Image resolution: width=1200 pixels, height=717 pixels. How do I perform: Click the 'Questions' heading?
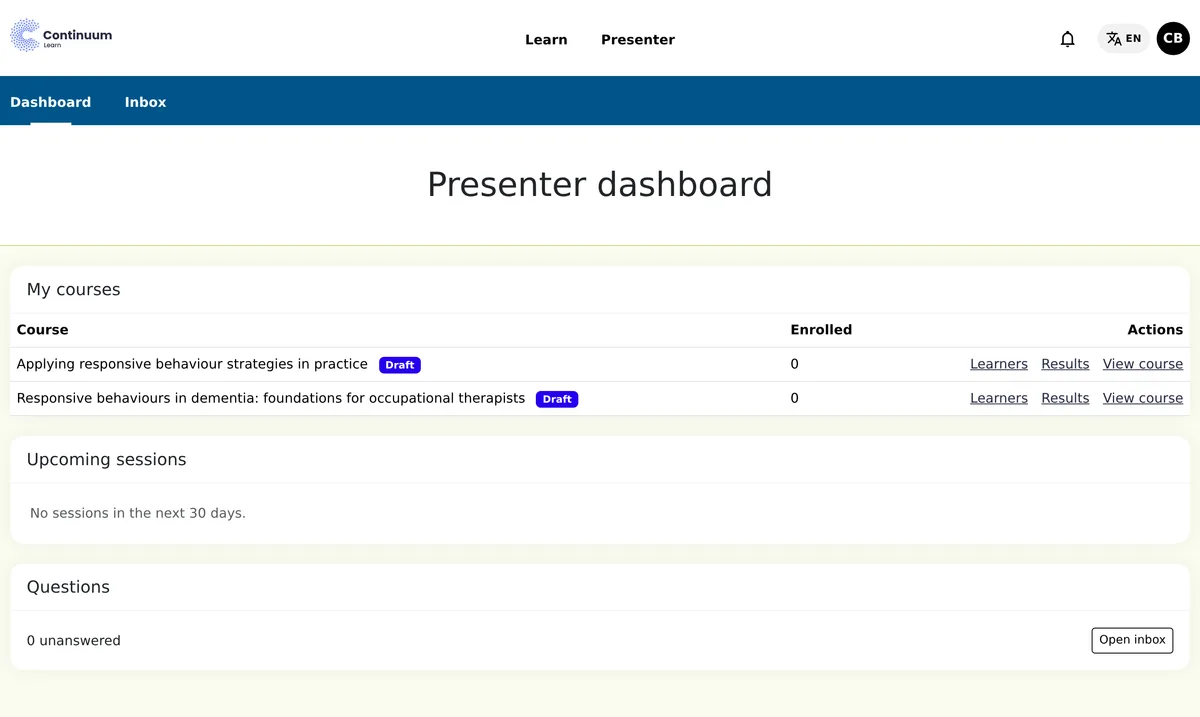[x=68, y=587]
